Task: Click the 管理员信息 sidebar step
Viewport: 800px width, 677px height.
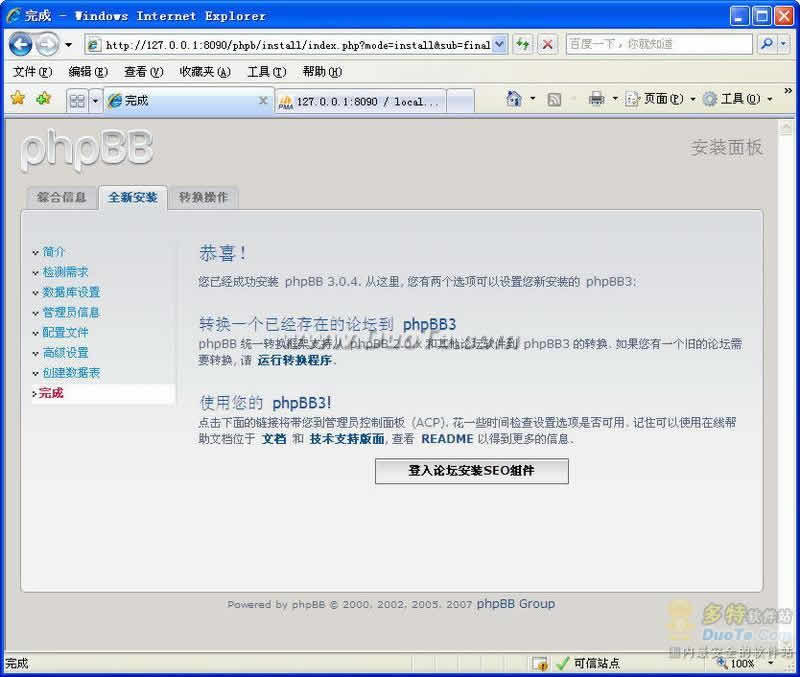Action: tap(71, 312)
